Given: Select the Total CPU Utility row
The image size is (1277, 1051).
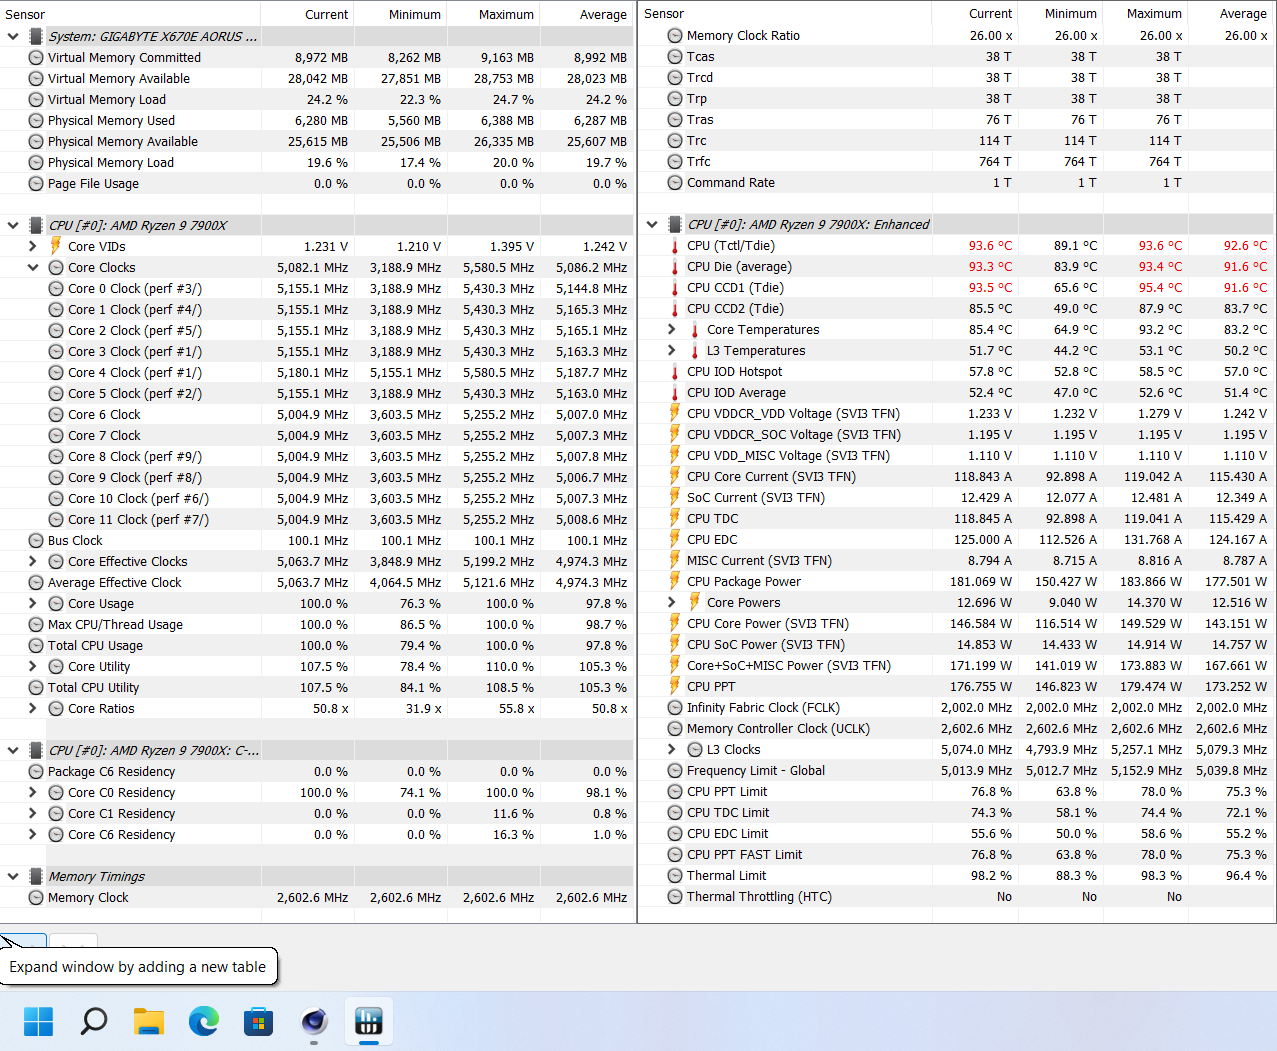Looking at the screenshot, I should coord(317,687).
